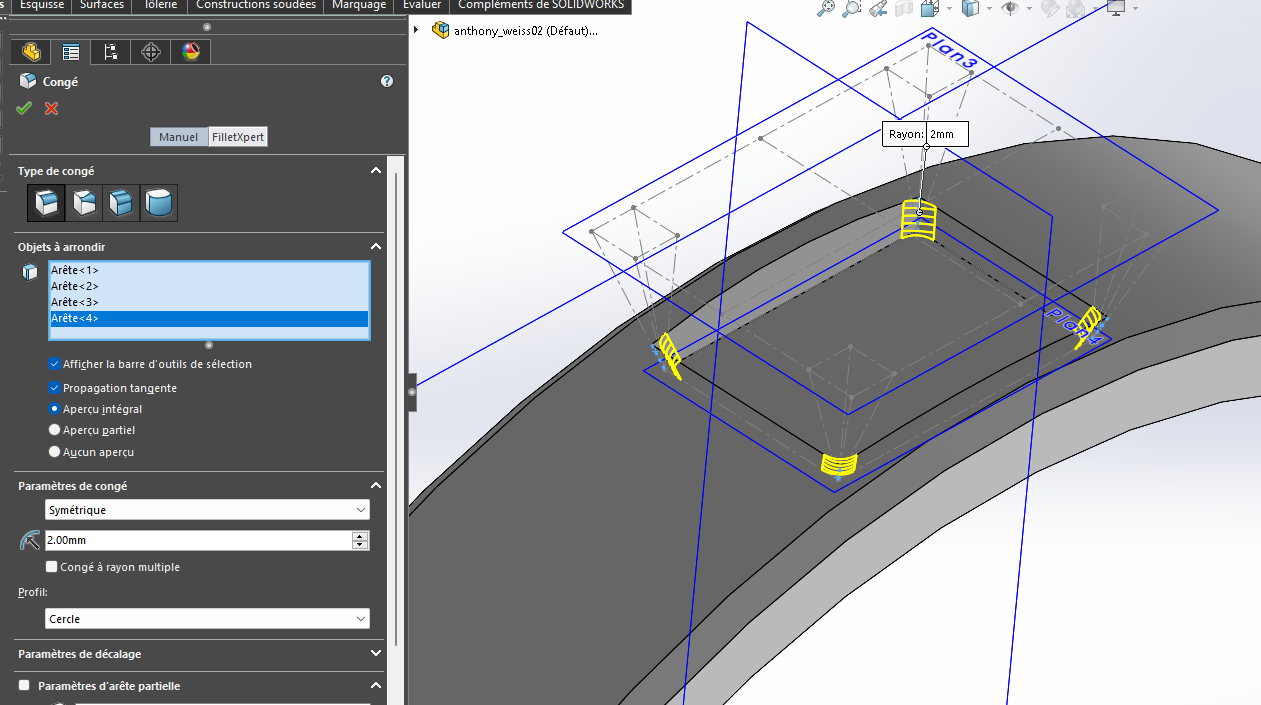
Task: Select the Aperçu partiel radio button
Action: click(x=54, y=430)
